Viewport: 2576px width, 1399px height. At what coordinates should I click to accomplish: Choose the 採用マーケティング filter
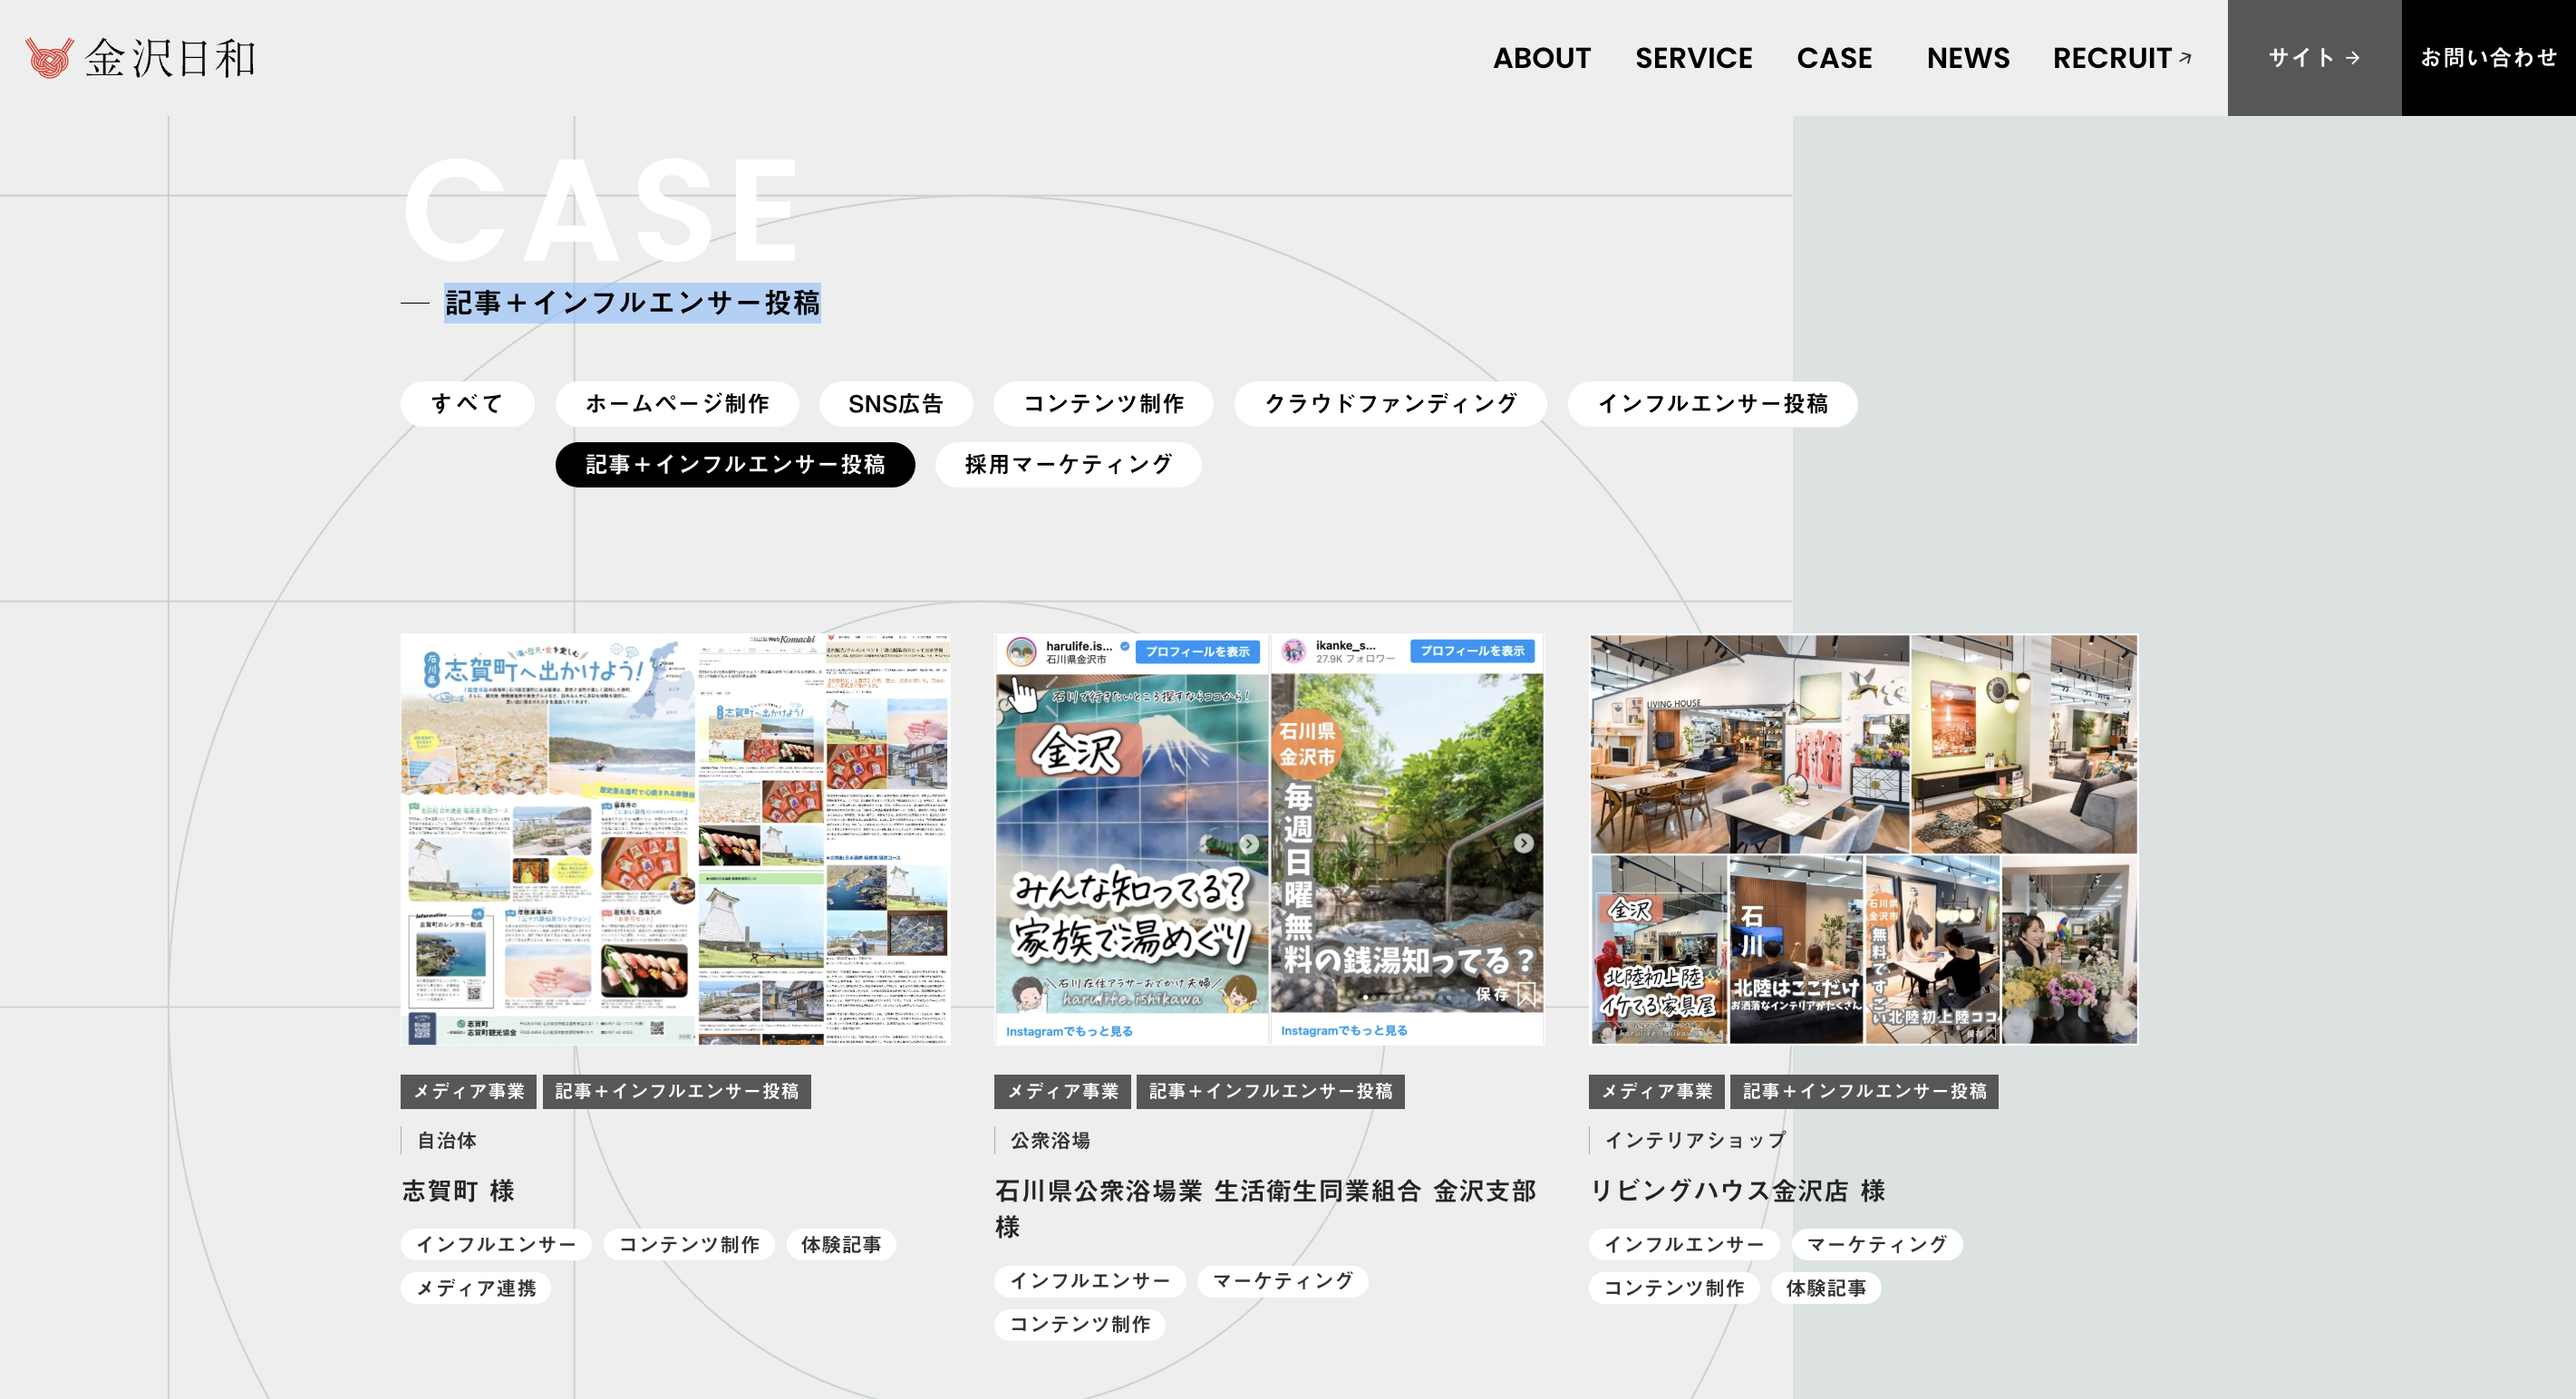coord(1067,465)
